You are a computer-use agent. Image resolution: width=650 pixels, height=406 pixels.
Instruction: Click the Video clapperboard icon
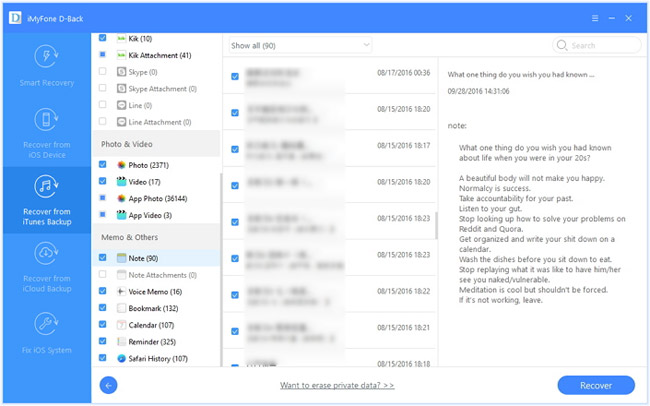point(121,181)
